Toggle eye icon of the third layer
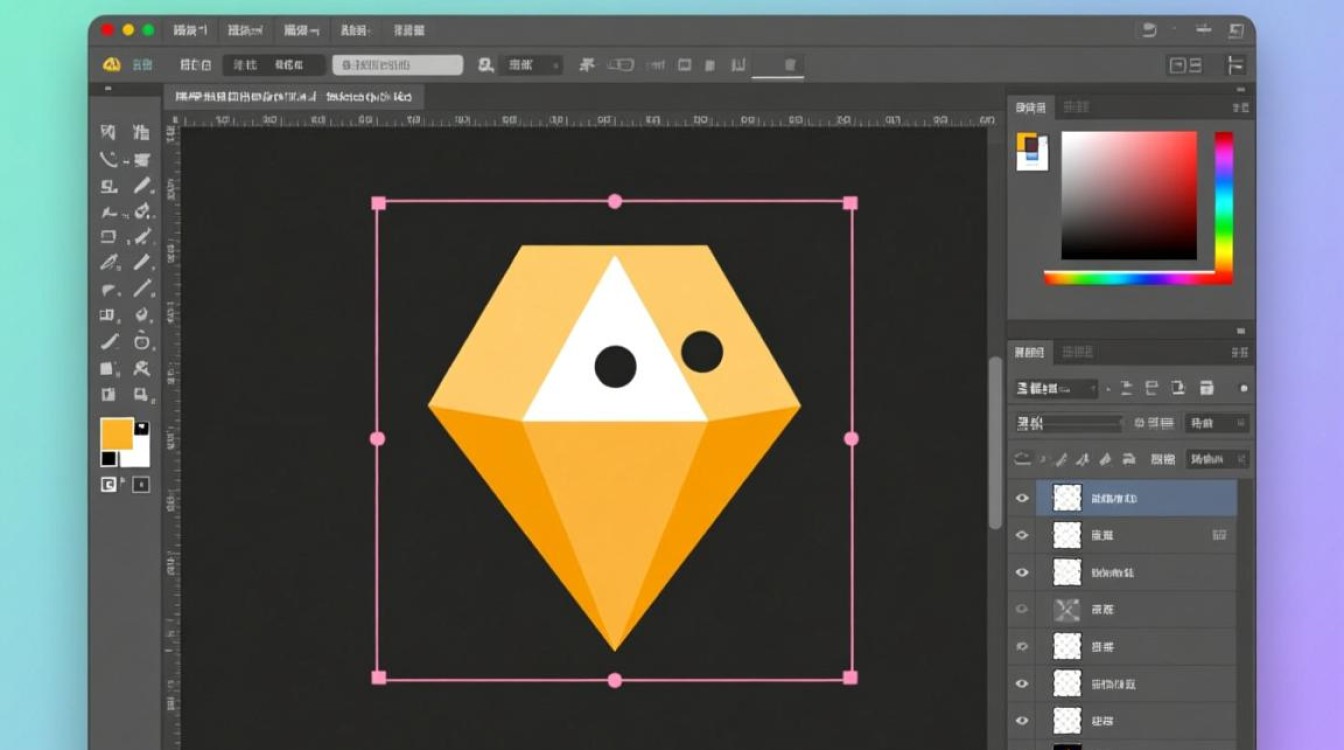 (x=1022, y=572)
